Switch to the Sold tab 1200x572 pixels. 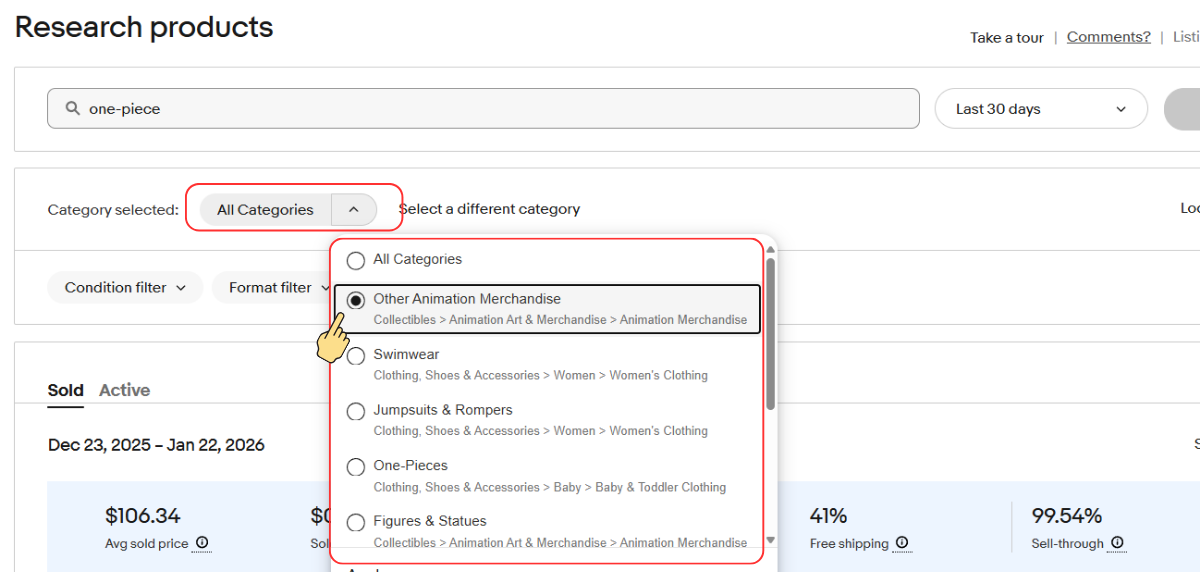(x=66, y=390)
